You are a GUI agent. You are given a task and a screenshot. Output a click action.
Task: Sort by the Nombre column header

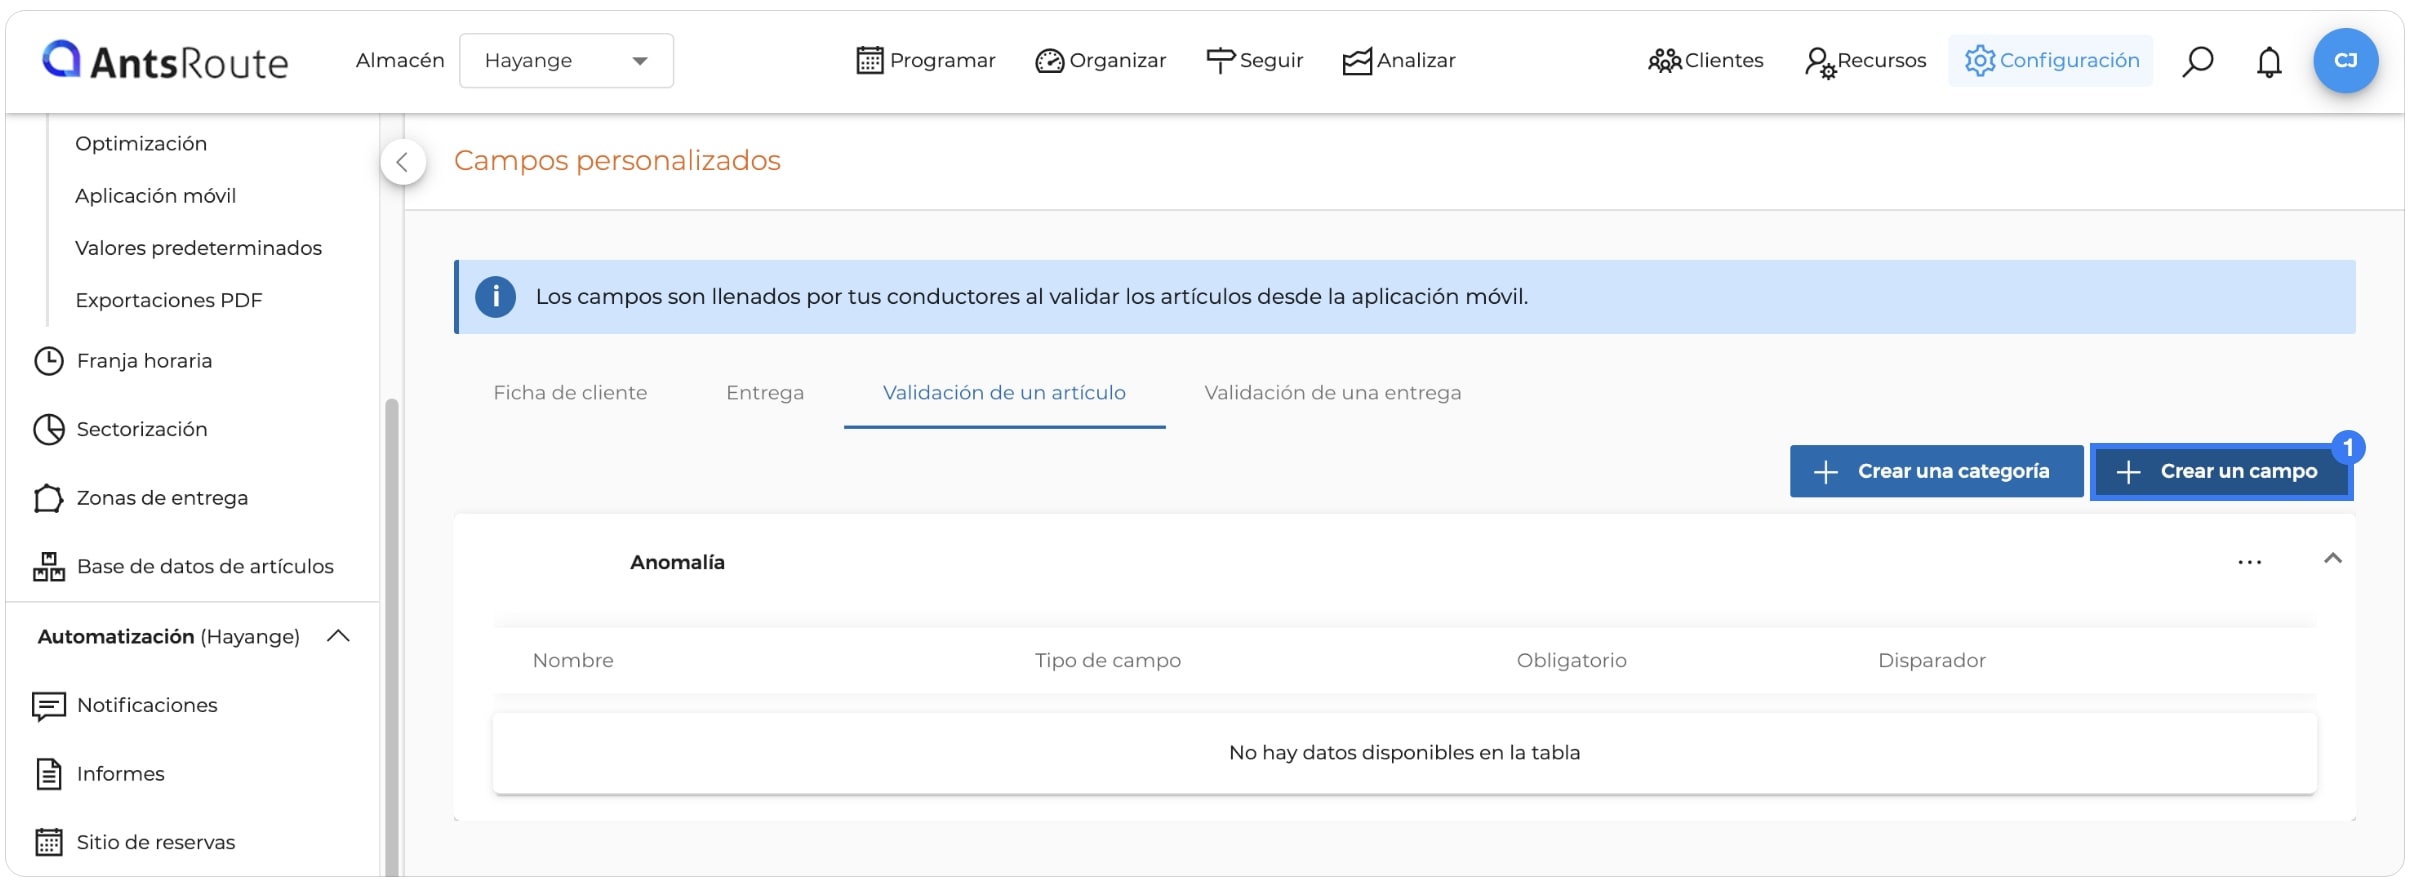(x=573, y=661)
